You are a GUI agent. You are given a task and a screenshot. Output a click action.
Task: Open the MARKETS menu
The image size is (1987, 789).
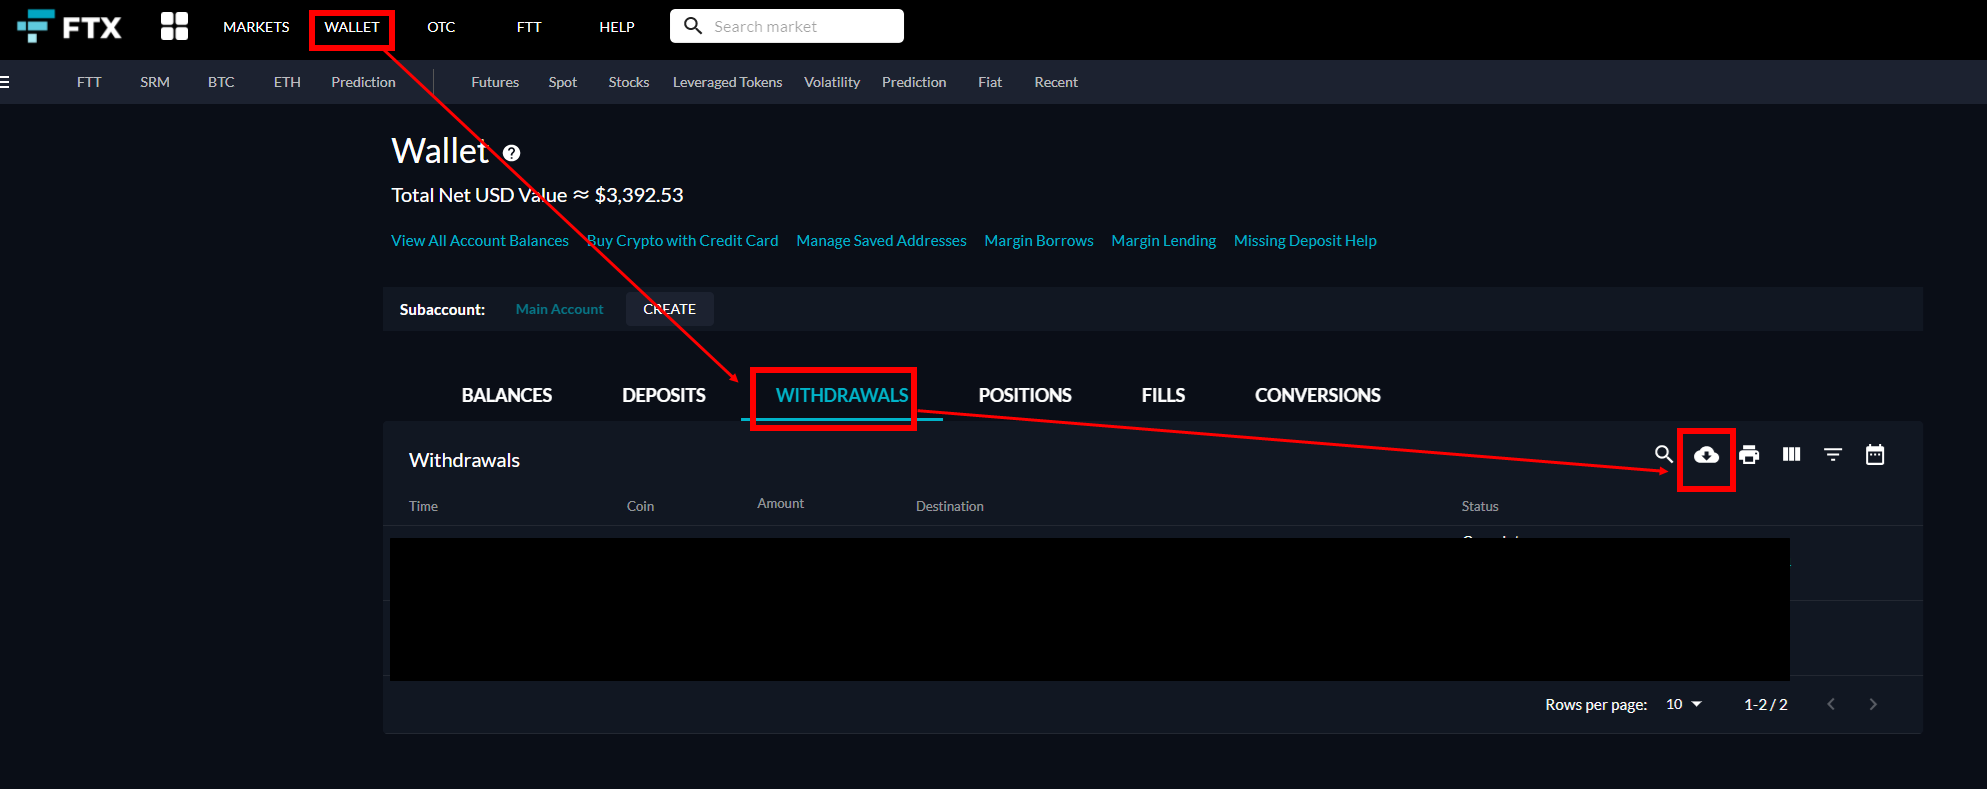tap(256, 27)
